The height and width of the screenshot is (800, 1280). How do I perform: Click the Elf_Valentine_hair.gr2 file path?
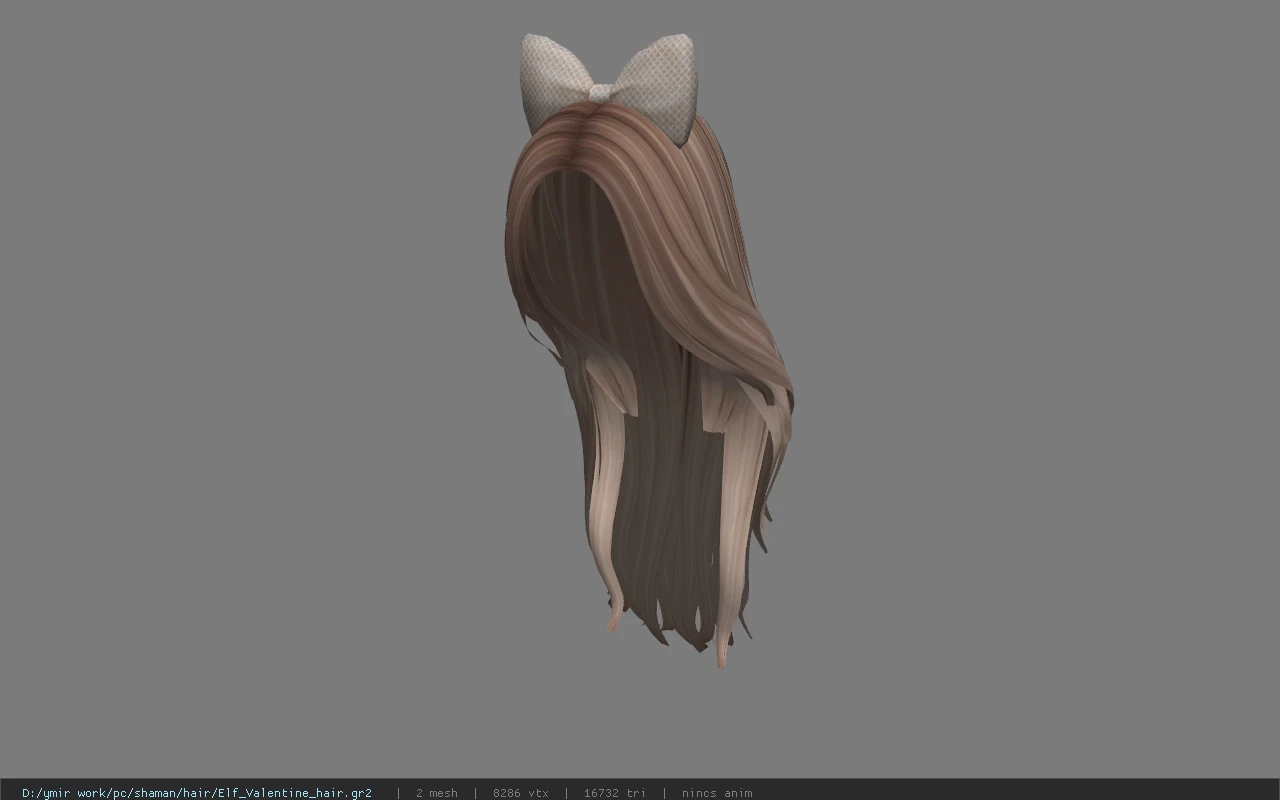tap(197, 793)
